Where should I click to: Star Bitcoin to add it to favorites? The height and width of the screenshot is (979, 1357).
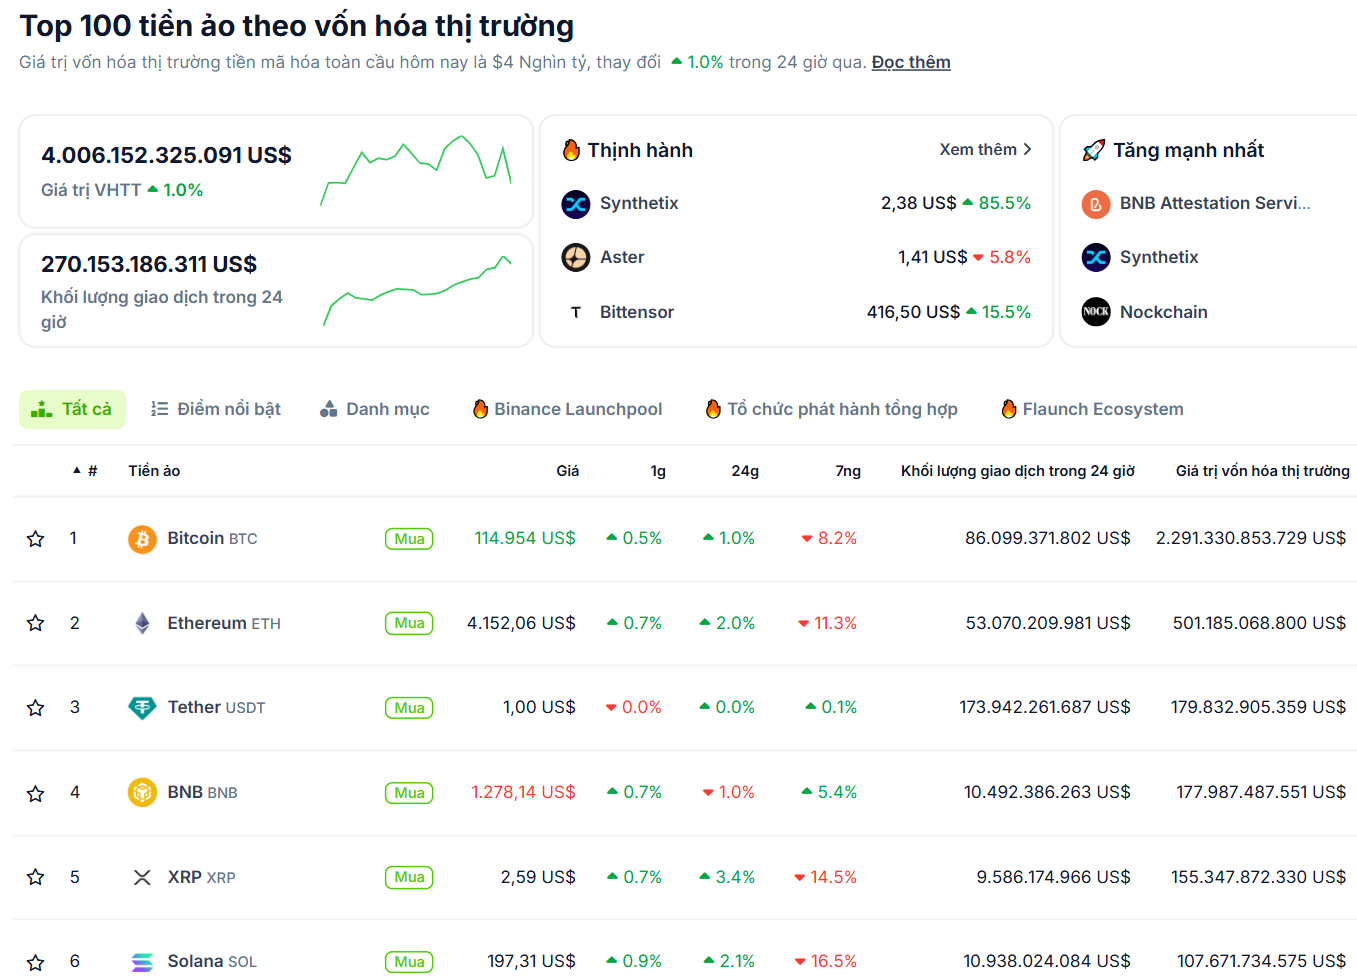point(35,538)
